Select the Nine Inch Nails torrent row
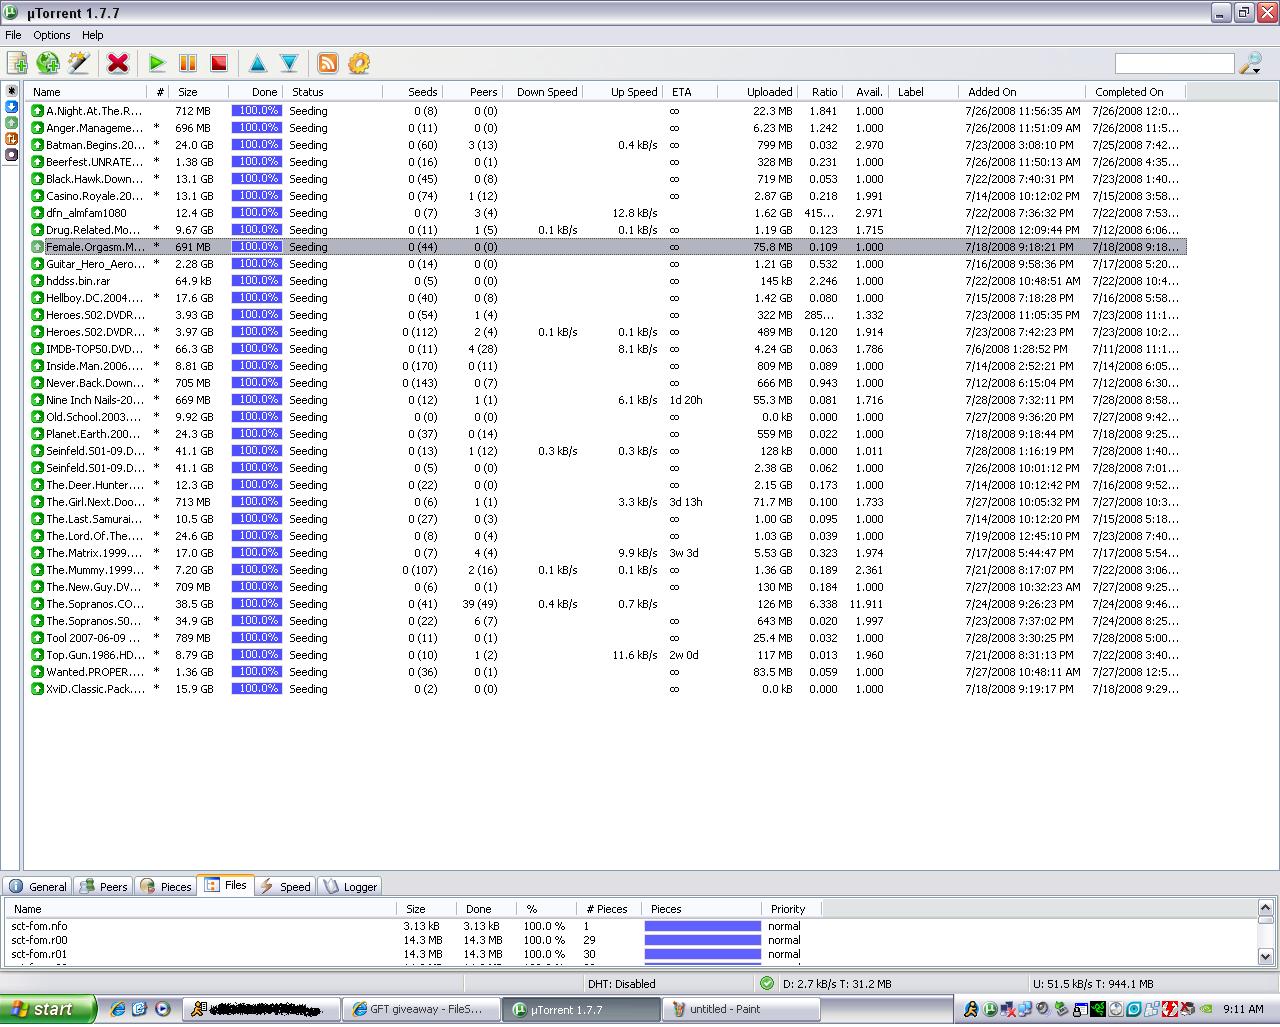 point(606,400)
